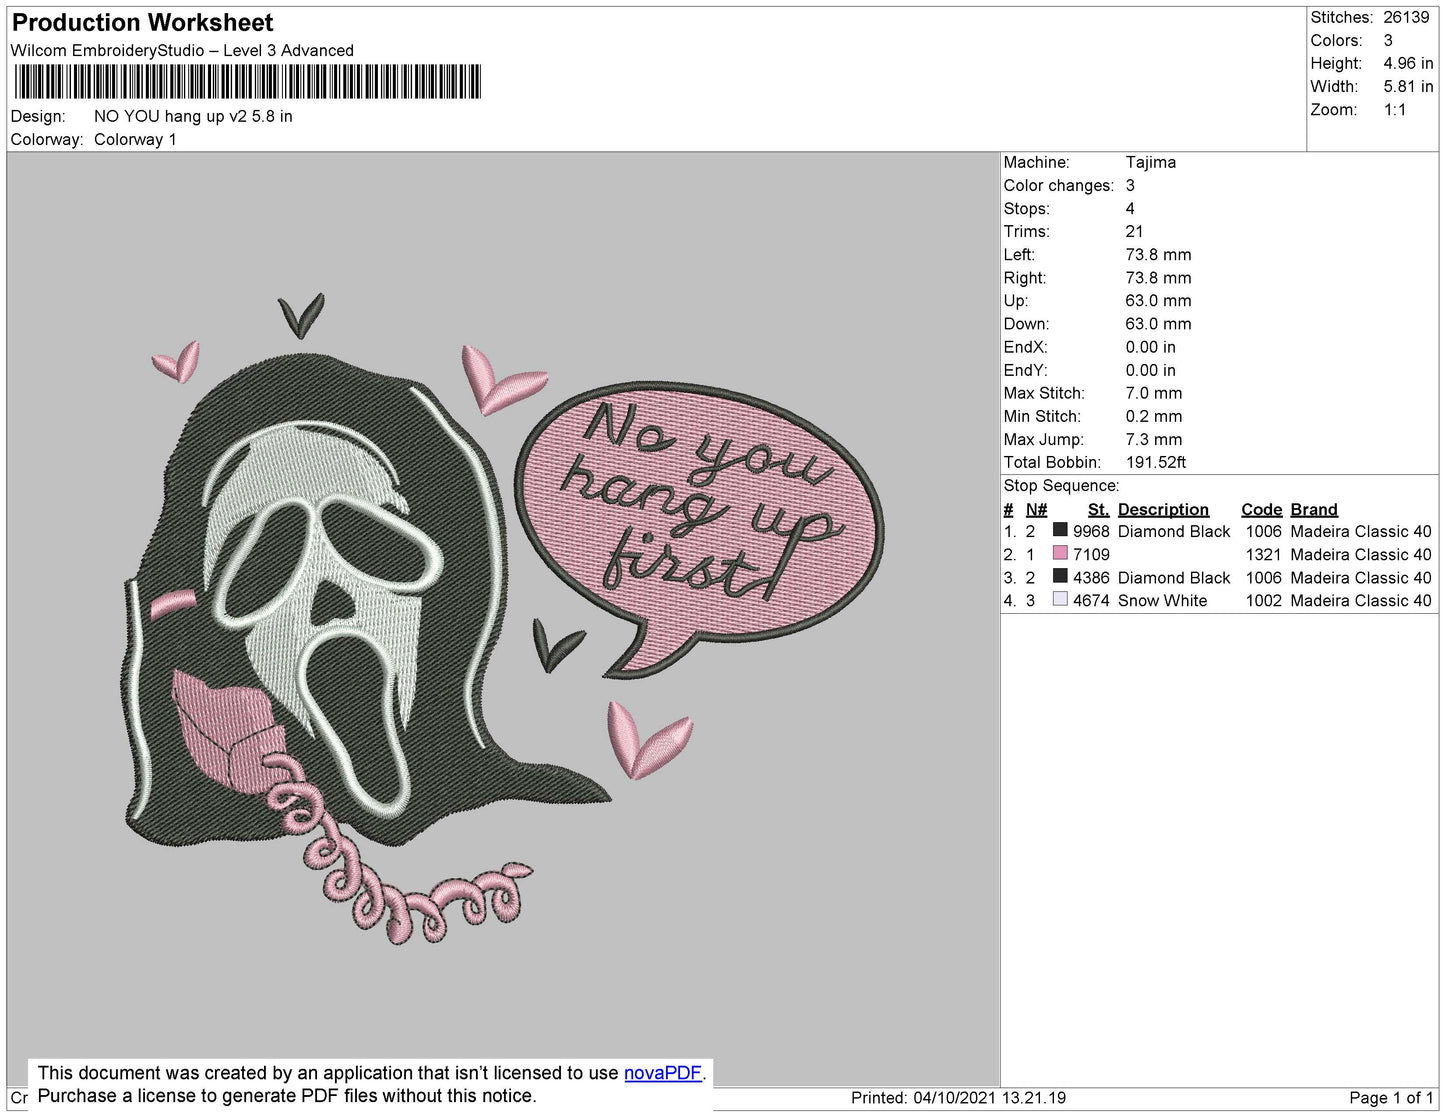Click the 'EndY:' label
This screenshot has height=1117, width=1445.
click(1026, 369)
